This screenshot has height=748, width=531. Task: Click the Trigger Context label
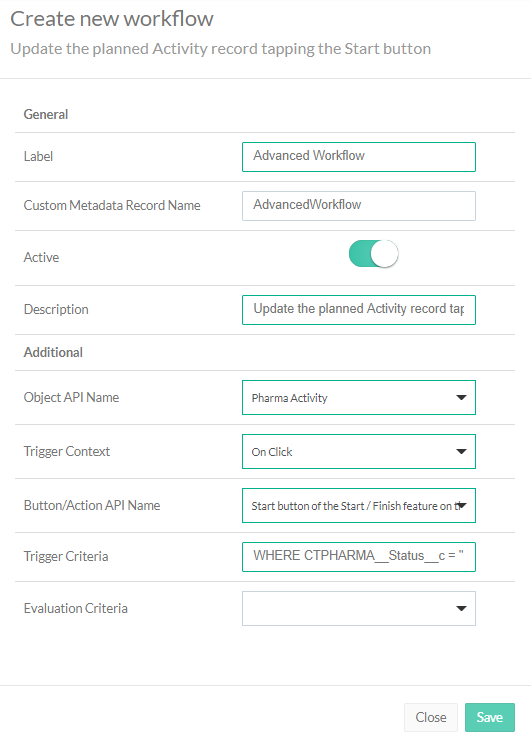[67, 452]
